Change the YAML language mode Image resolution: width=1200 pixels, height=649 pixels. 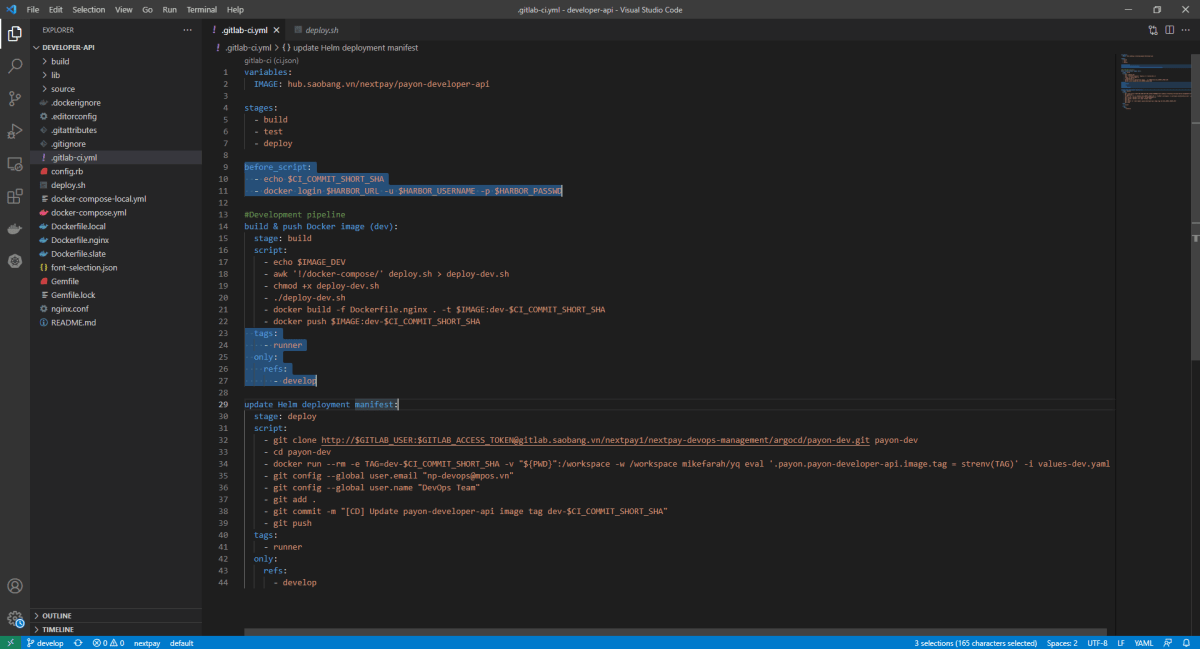[x=1144, y=643]
